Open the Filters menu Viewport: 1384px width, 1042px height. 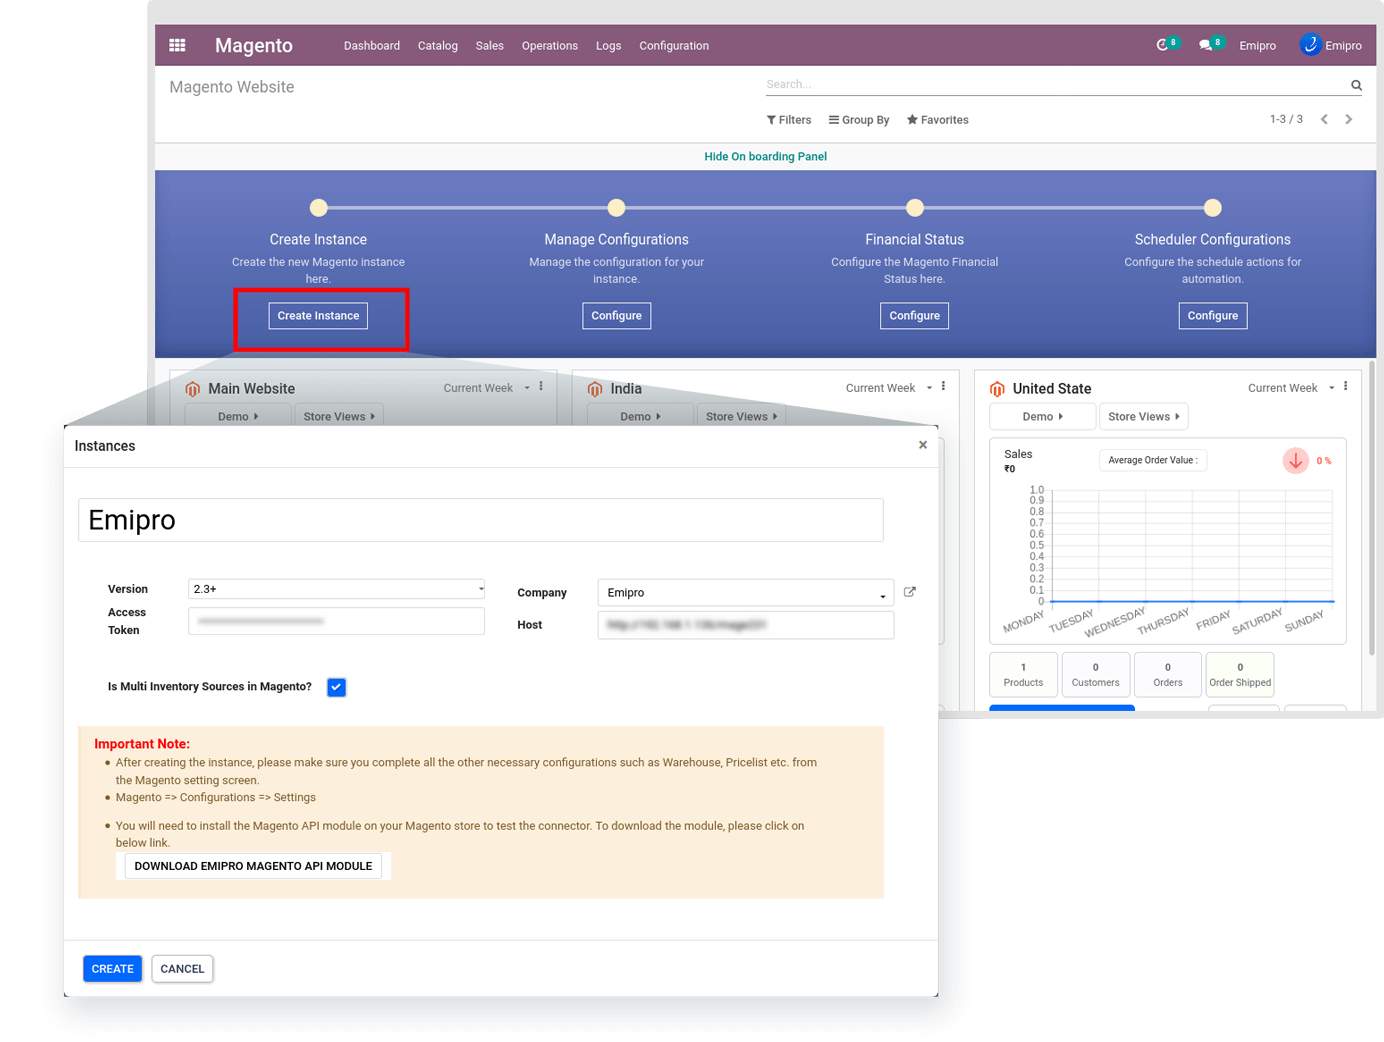(x=789, y=120)
